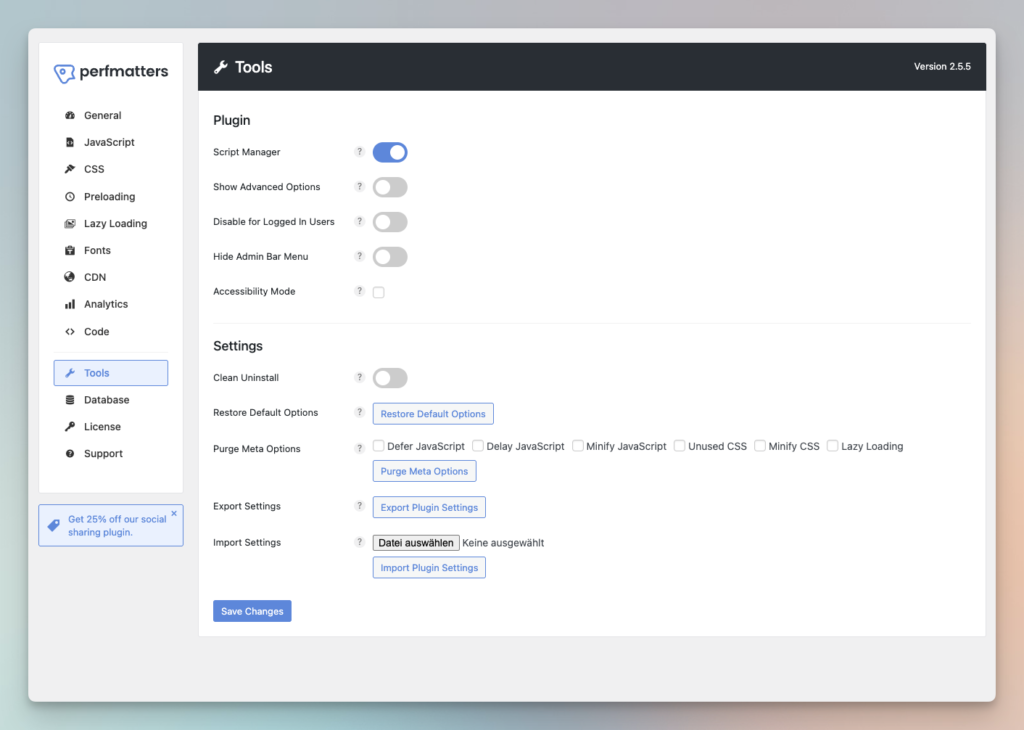Click the wrench icon in Tools header

[221, 67]
